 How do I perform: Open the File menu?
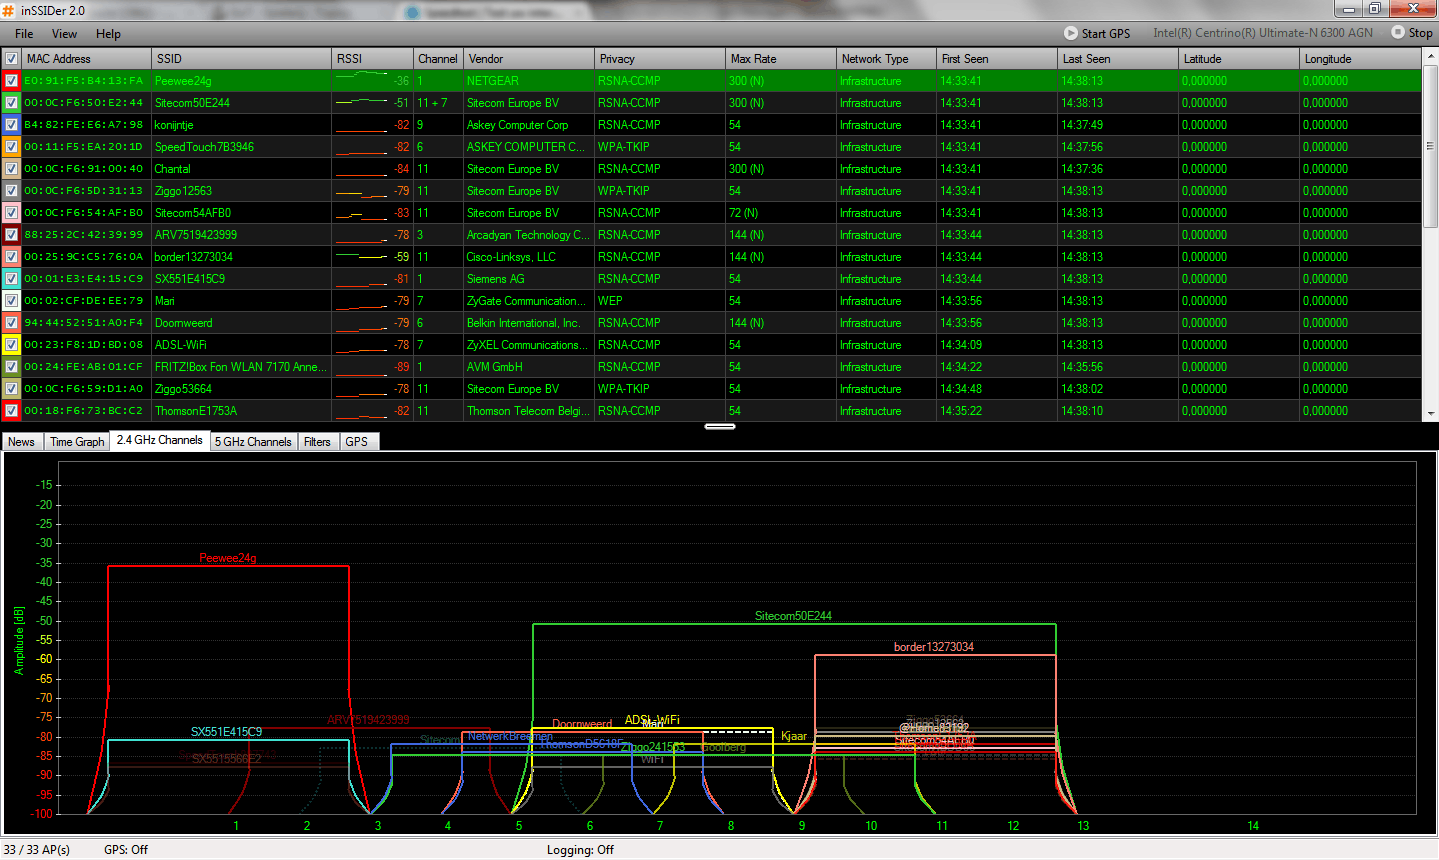tap(24, 33)
